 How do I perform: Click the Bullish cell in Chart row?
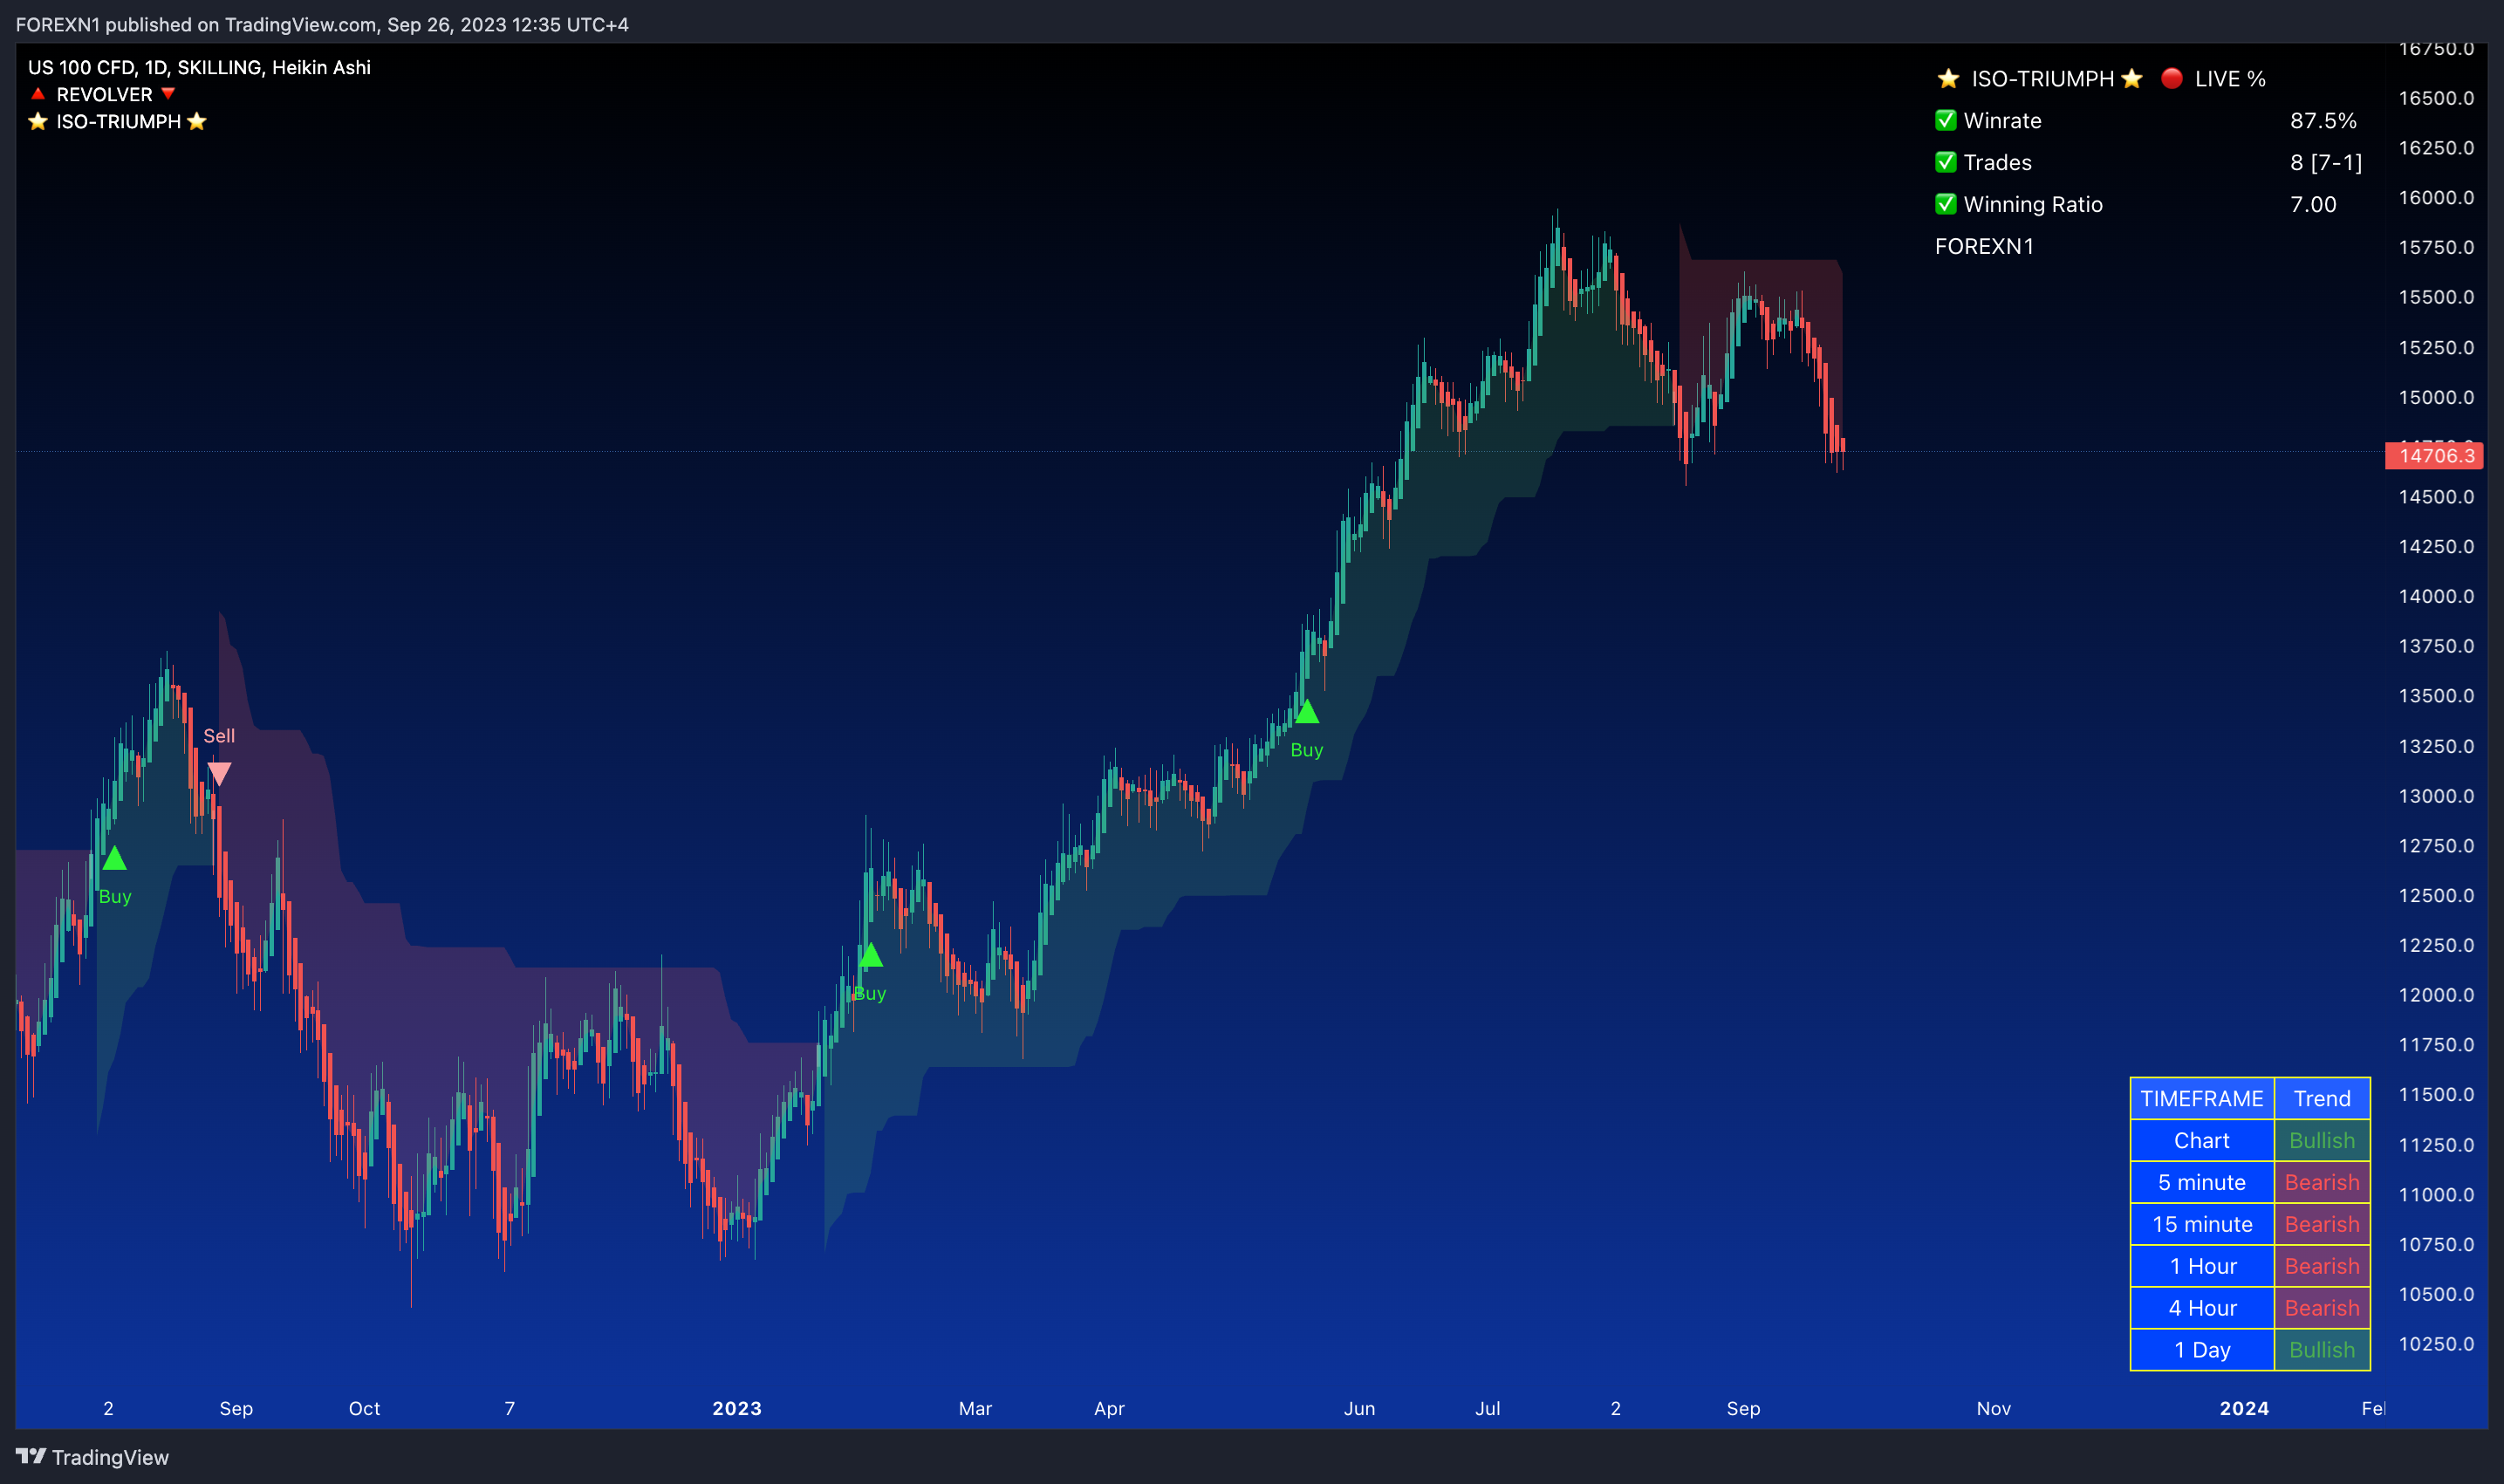coord(2322,1140)
